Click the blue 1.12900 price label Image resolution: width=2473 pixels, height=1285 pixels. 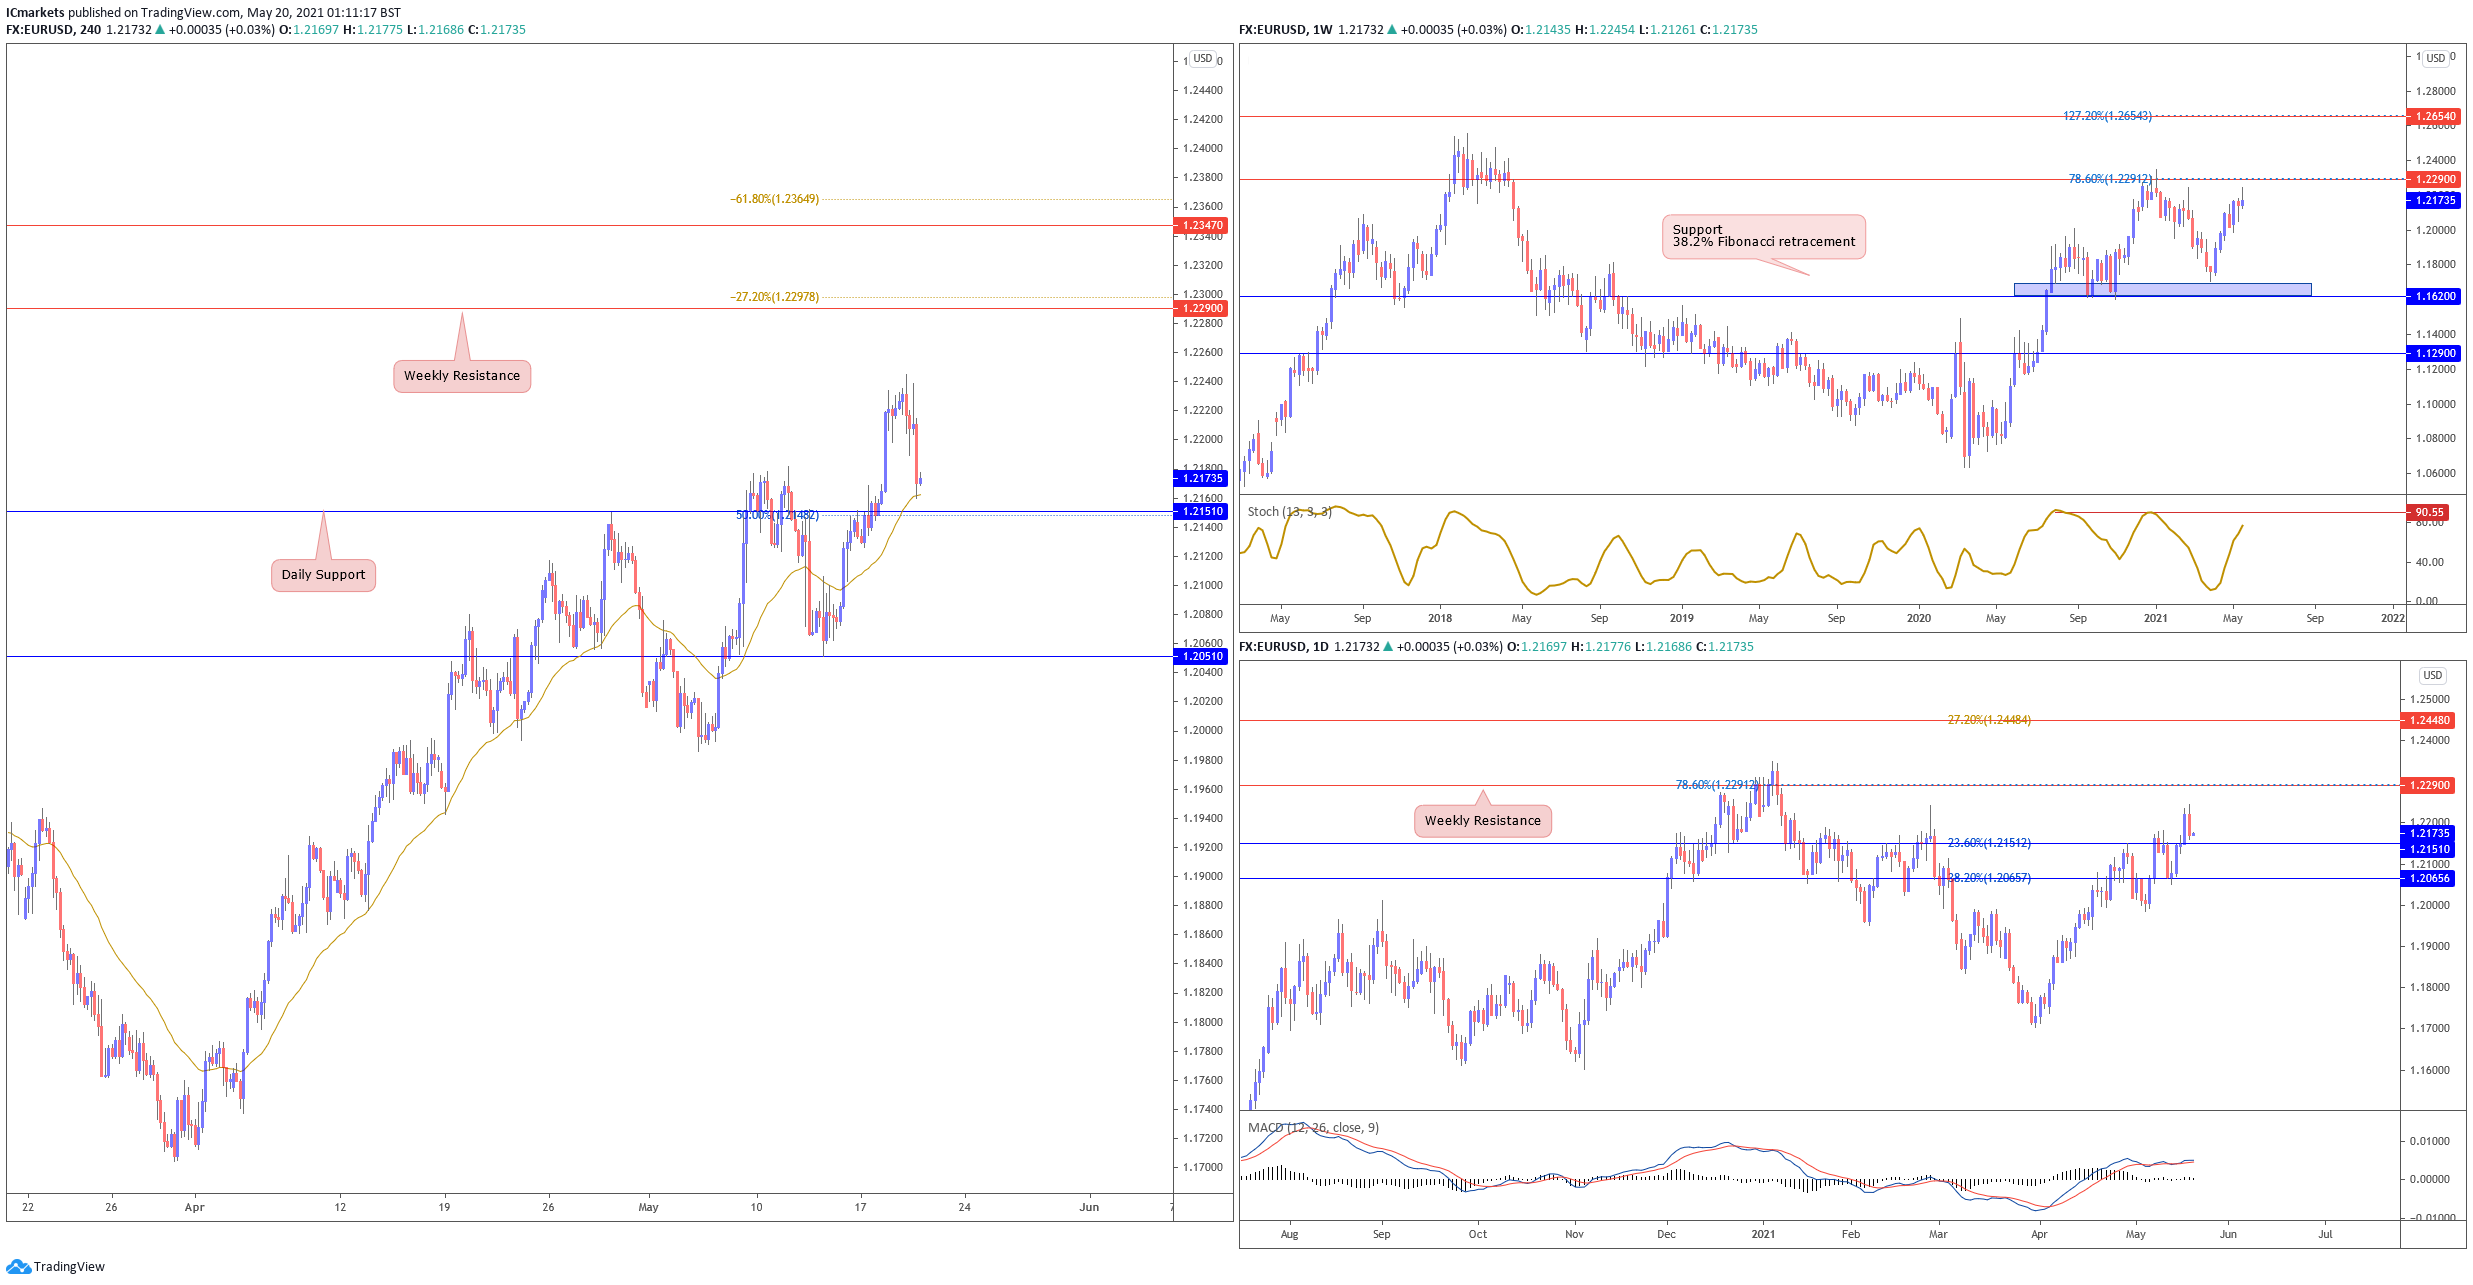tap(2435, 354)
